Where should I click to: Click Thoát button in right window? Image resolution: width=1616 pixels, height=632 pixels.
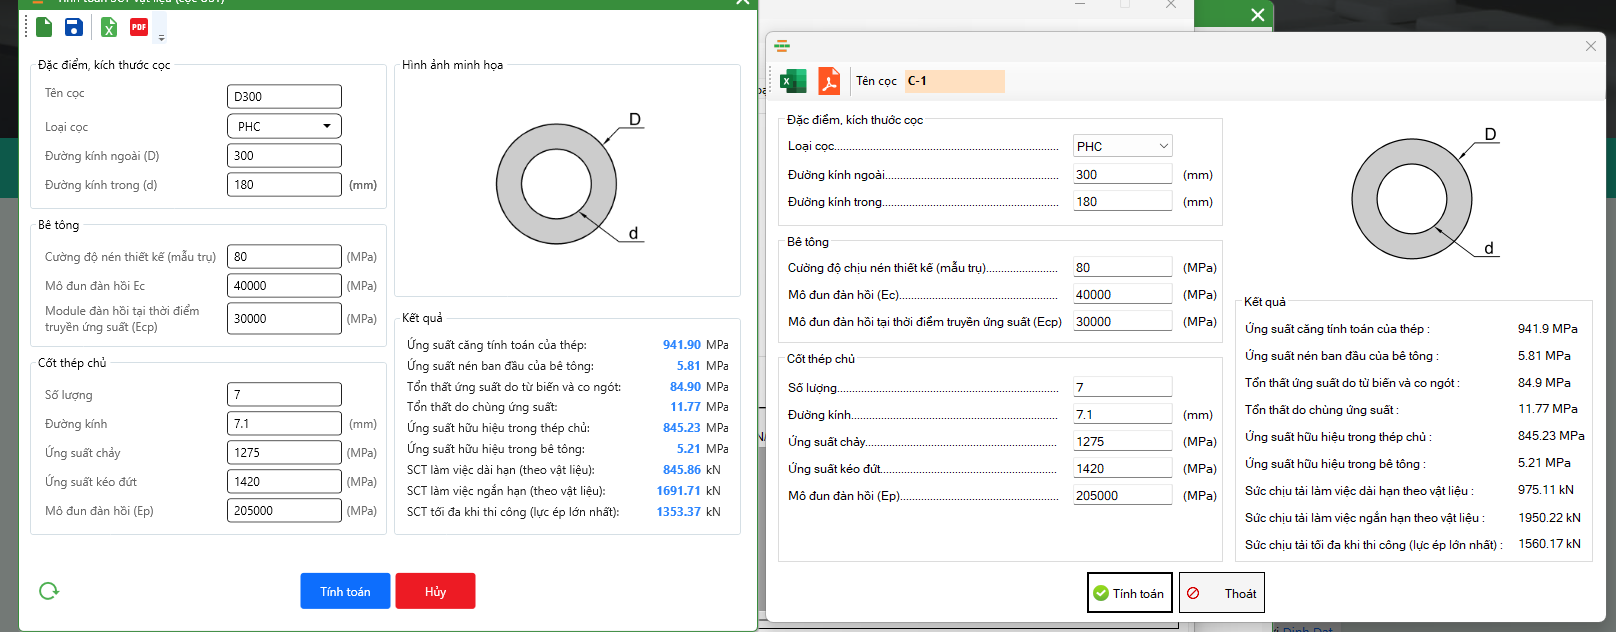[x=1222, y=593]
